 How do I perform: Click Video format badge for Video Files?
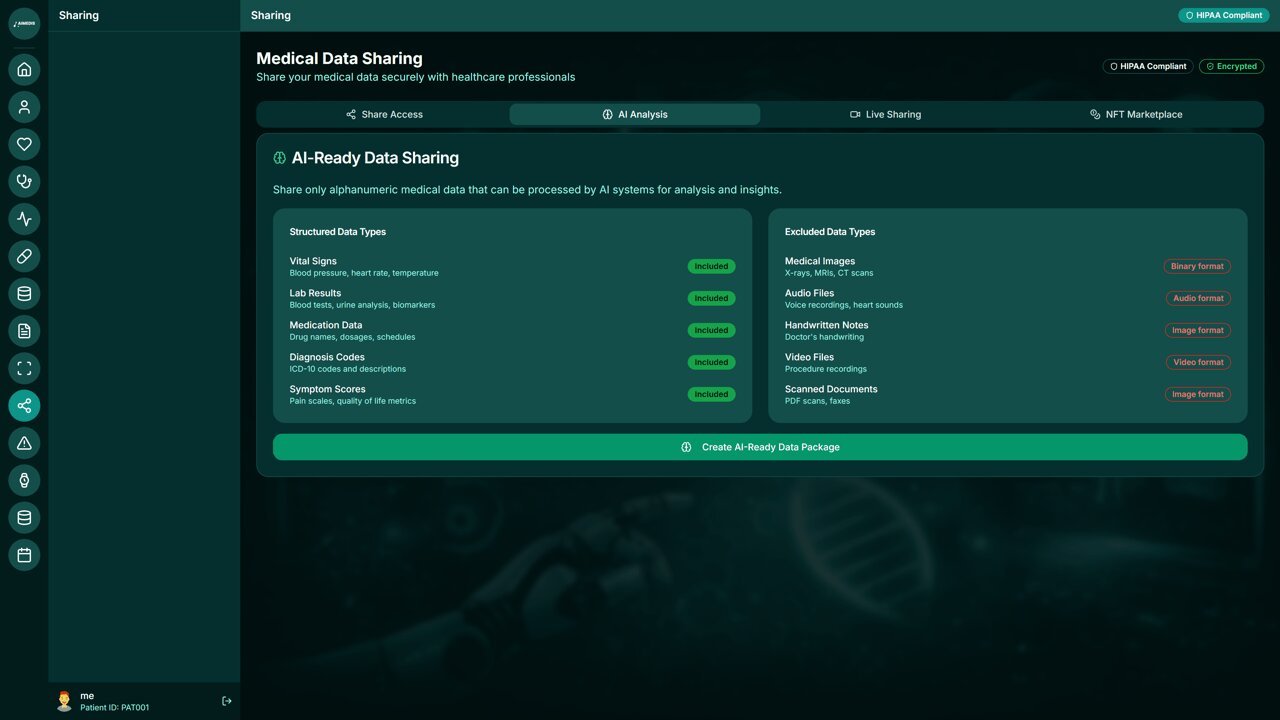coord(1198,362)
